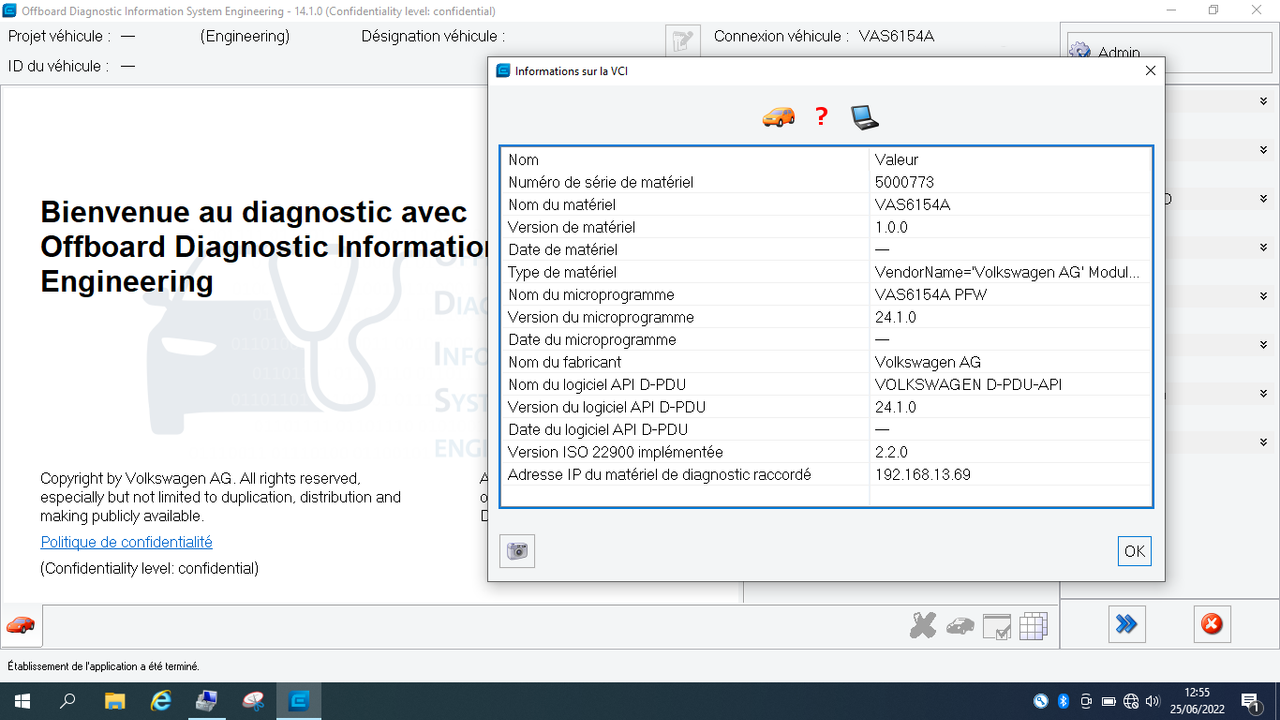Viewport: 1280px width, 720px height.
Task: Select the IP address 192.168.13.69
Action: 922,474
